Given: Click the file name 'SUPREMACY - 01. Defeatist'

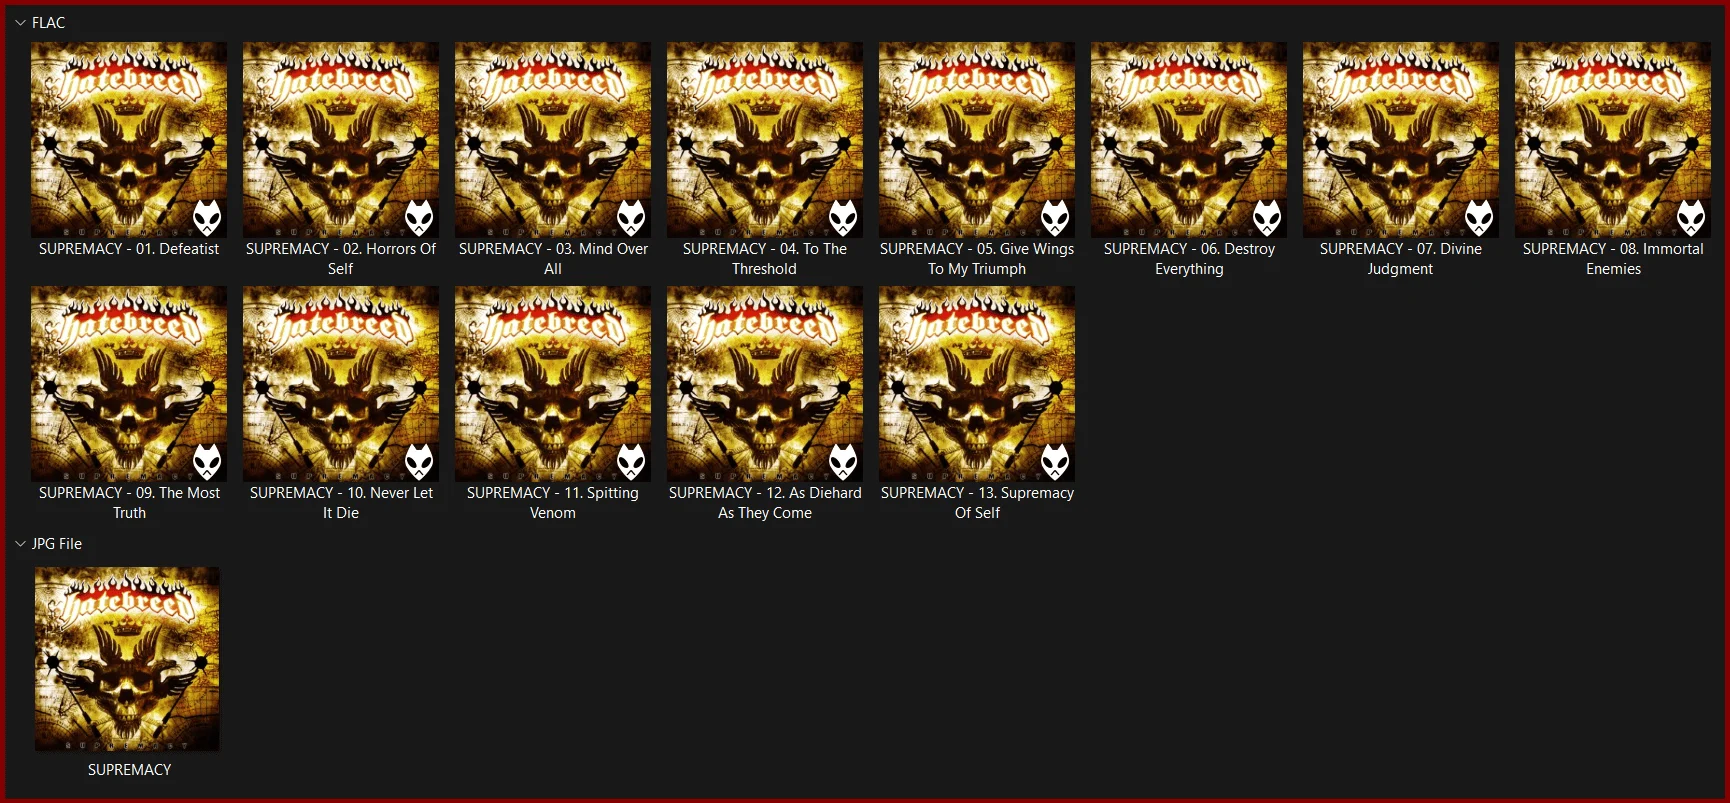Looking at the screenshot, I should click(129, 249).
